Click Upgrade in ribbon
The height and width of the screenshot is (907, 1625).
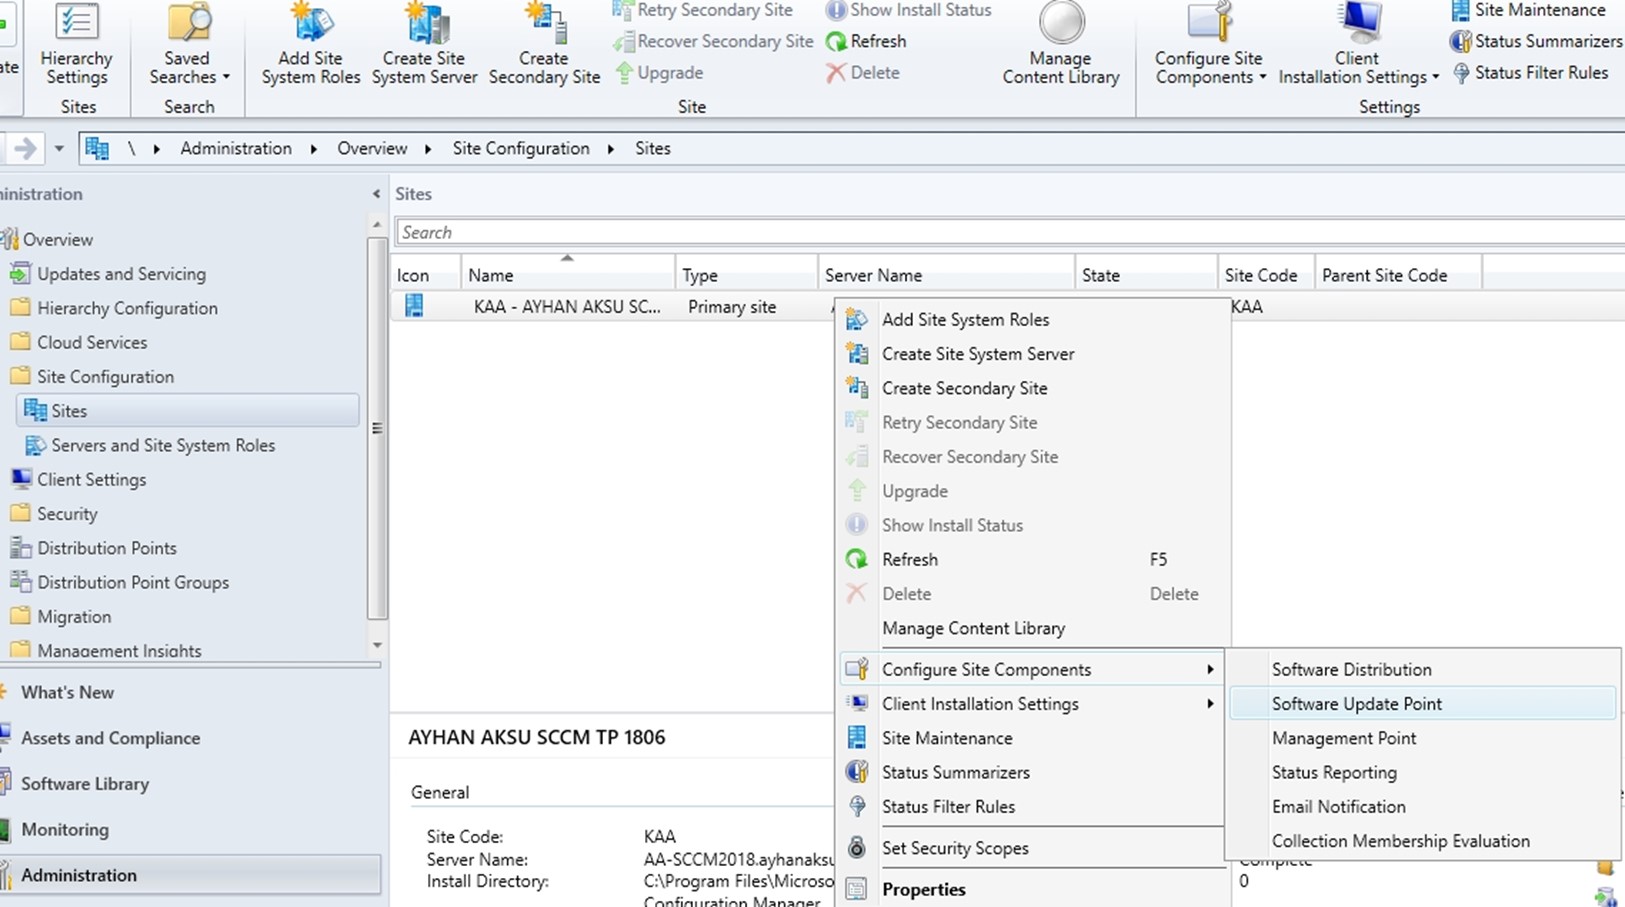point(658,72)
